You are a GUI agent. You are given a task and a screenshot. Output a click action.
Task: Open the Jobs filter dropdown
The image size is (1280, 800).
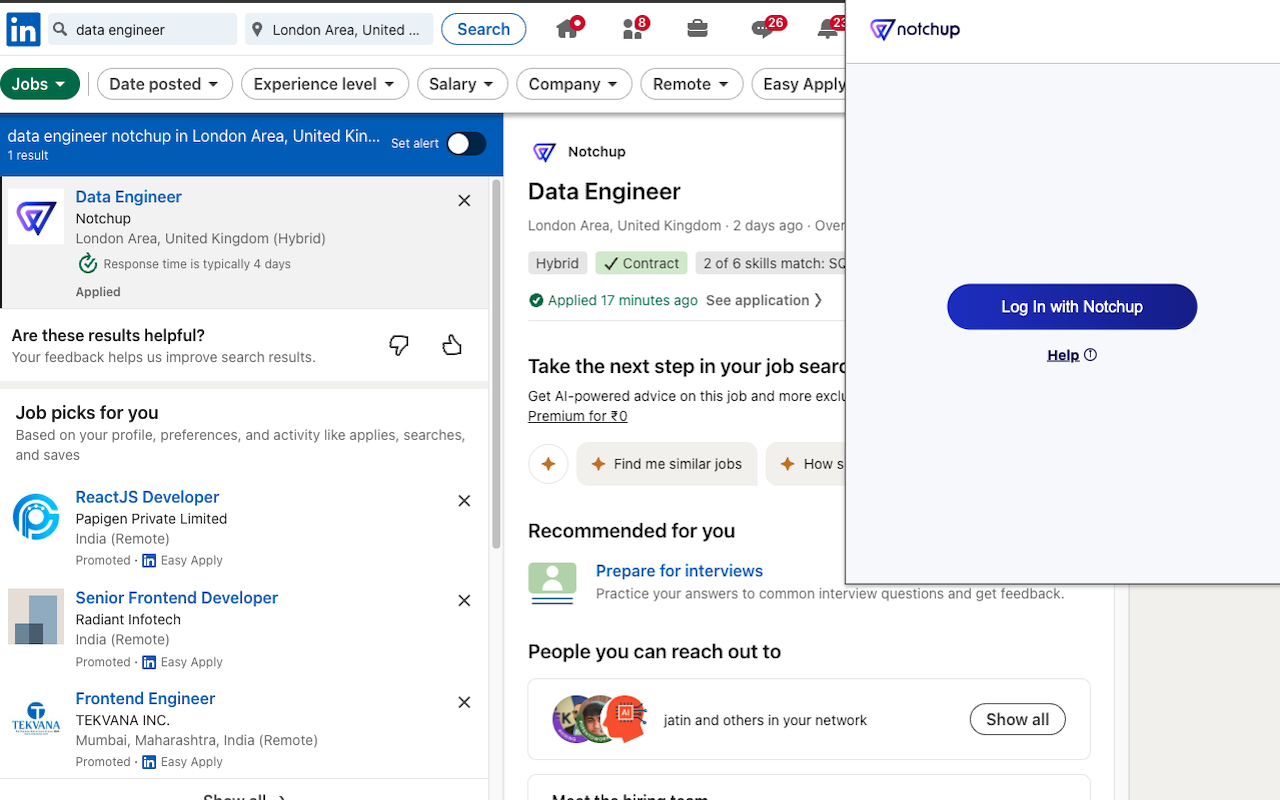pyautogui.click(x=40, y=84)
